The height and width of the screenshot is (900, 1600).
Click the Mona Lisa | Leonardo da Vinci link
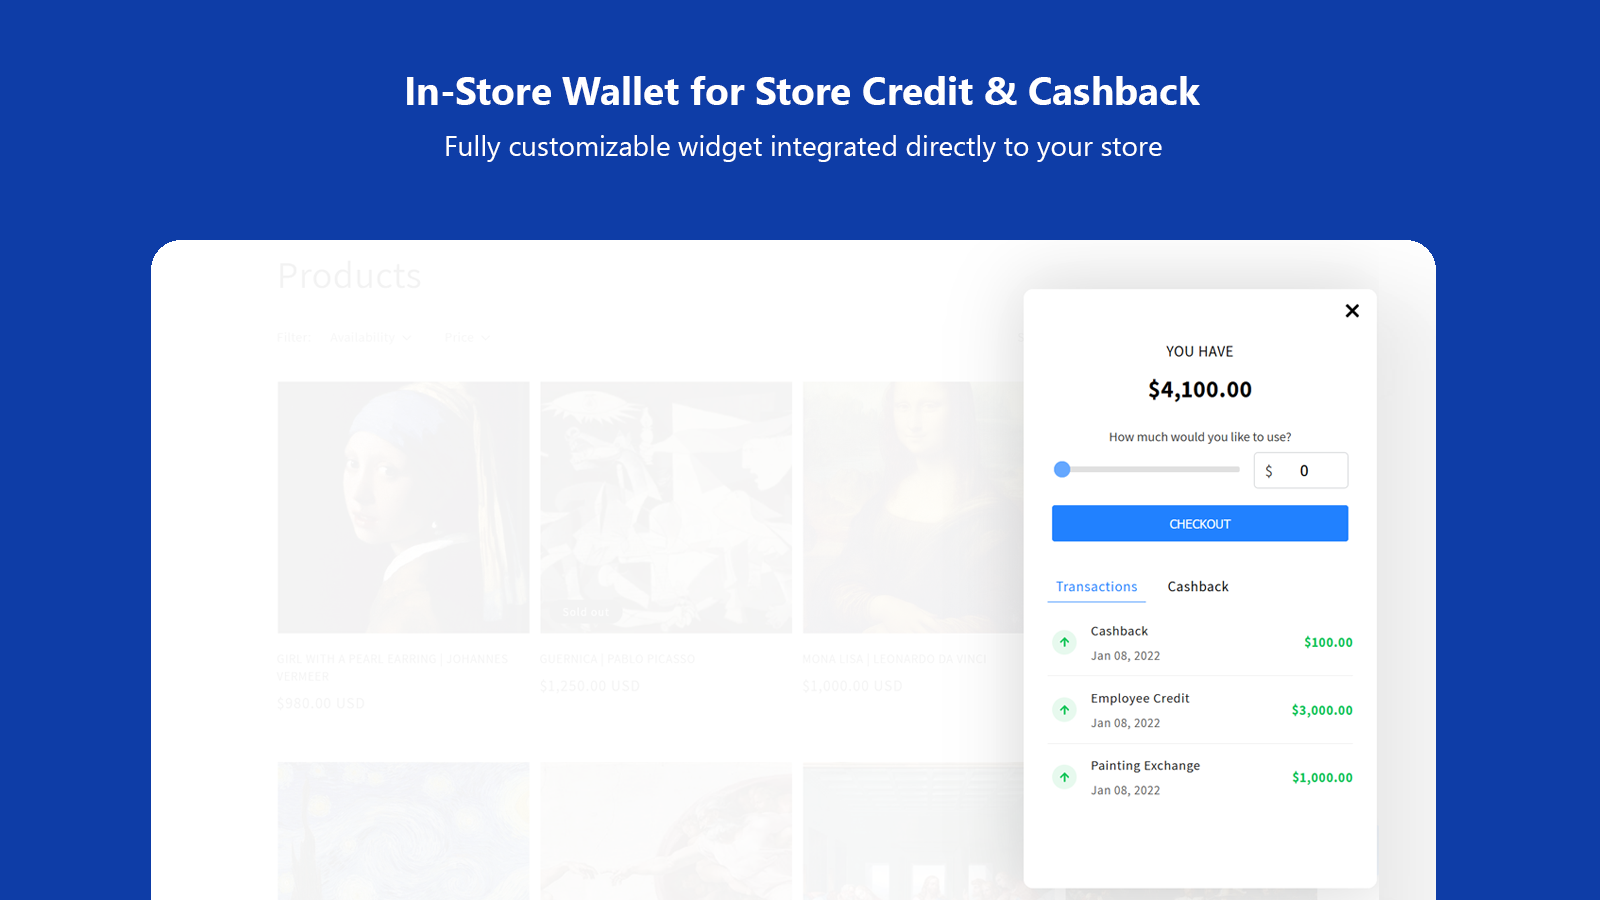[x=894, y=659]
